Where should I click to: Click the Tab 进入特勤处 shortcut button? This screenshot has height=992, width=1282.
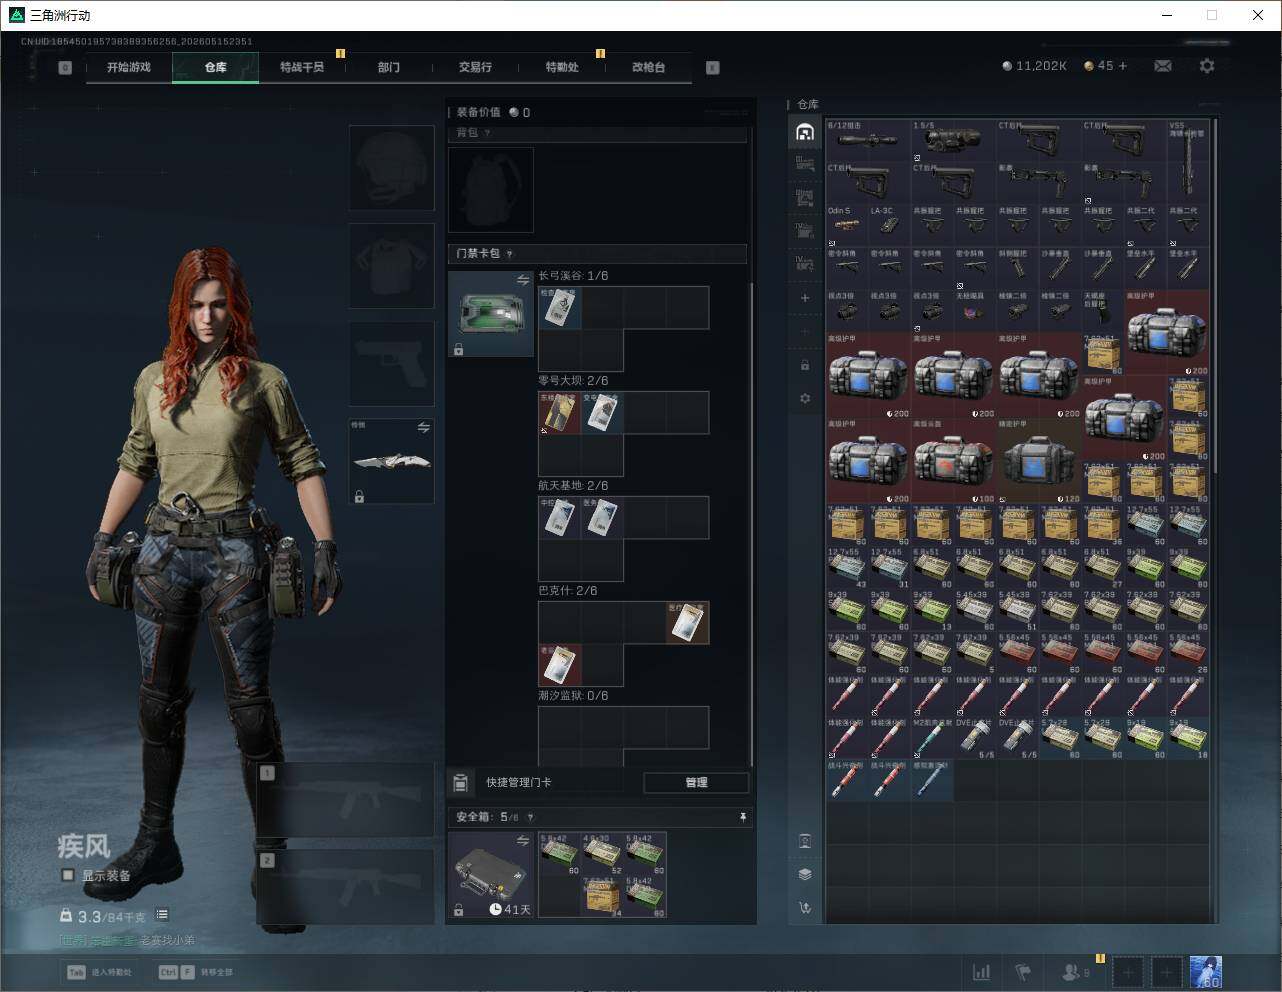pyautogui.click(x=99, y=972)
